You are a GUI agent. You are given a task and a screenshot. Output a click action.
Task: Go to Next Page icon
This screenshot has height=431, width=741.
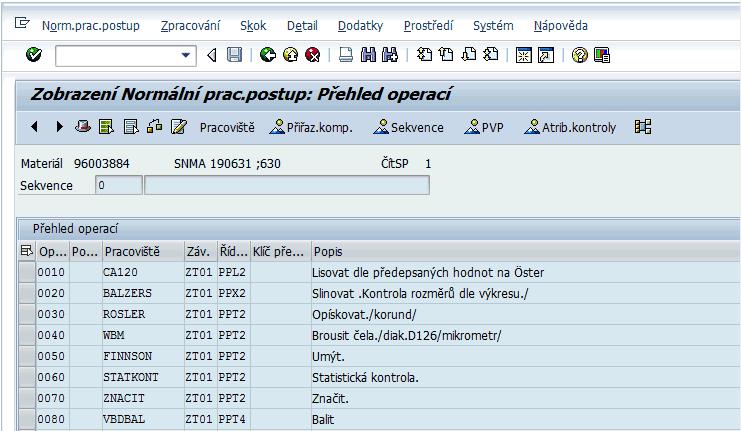click(x=468, y=55)
